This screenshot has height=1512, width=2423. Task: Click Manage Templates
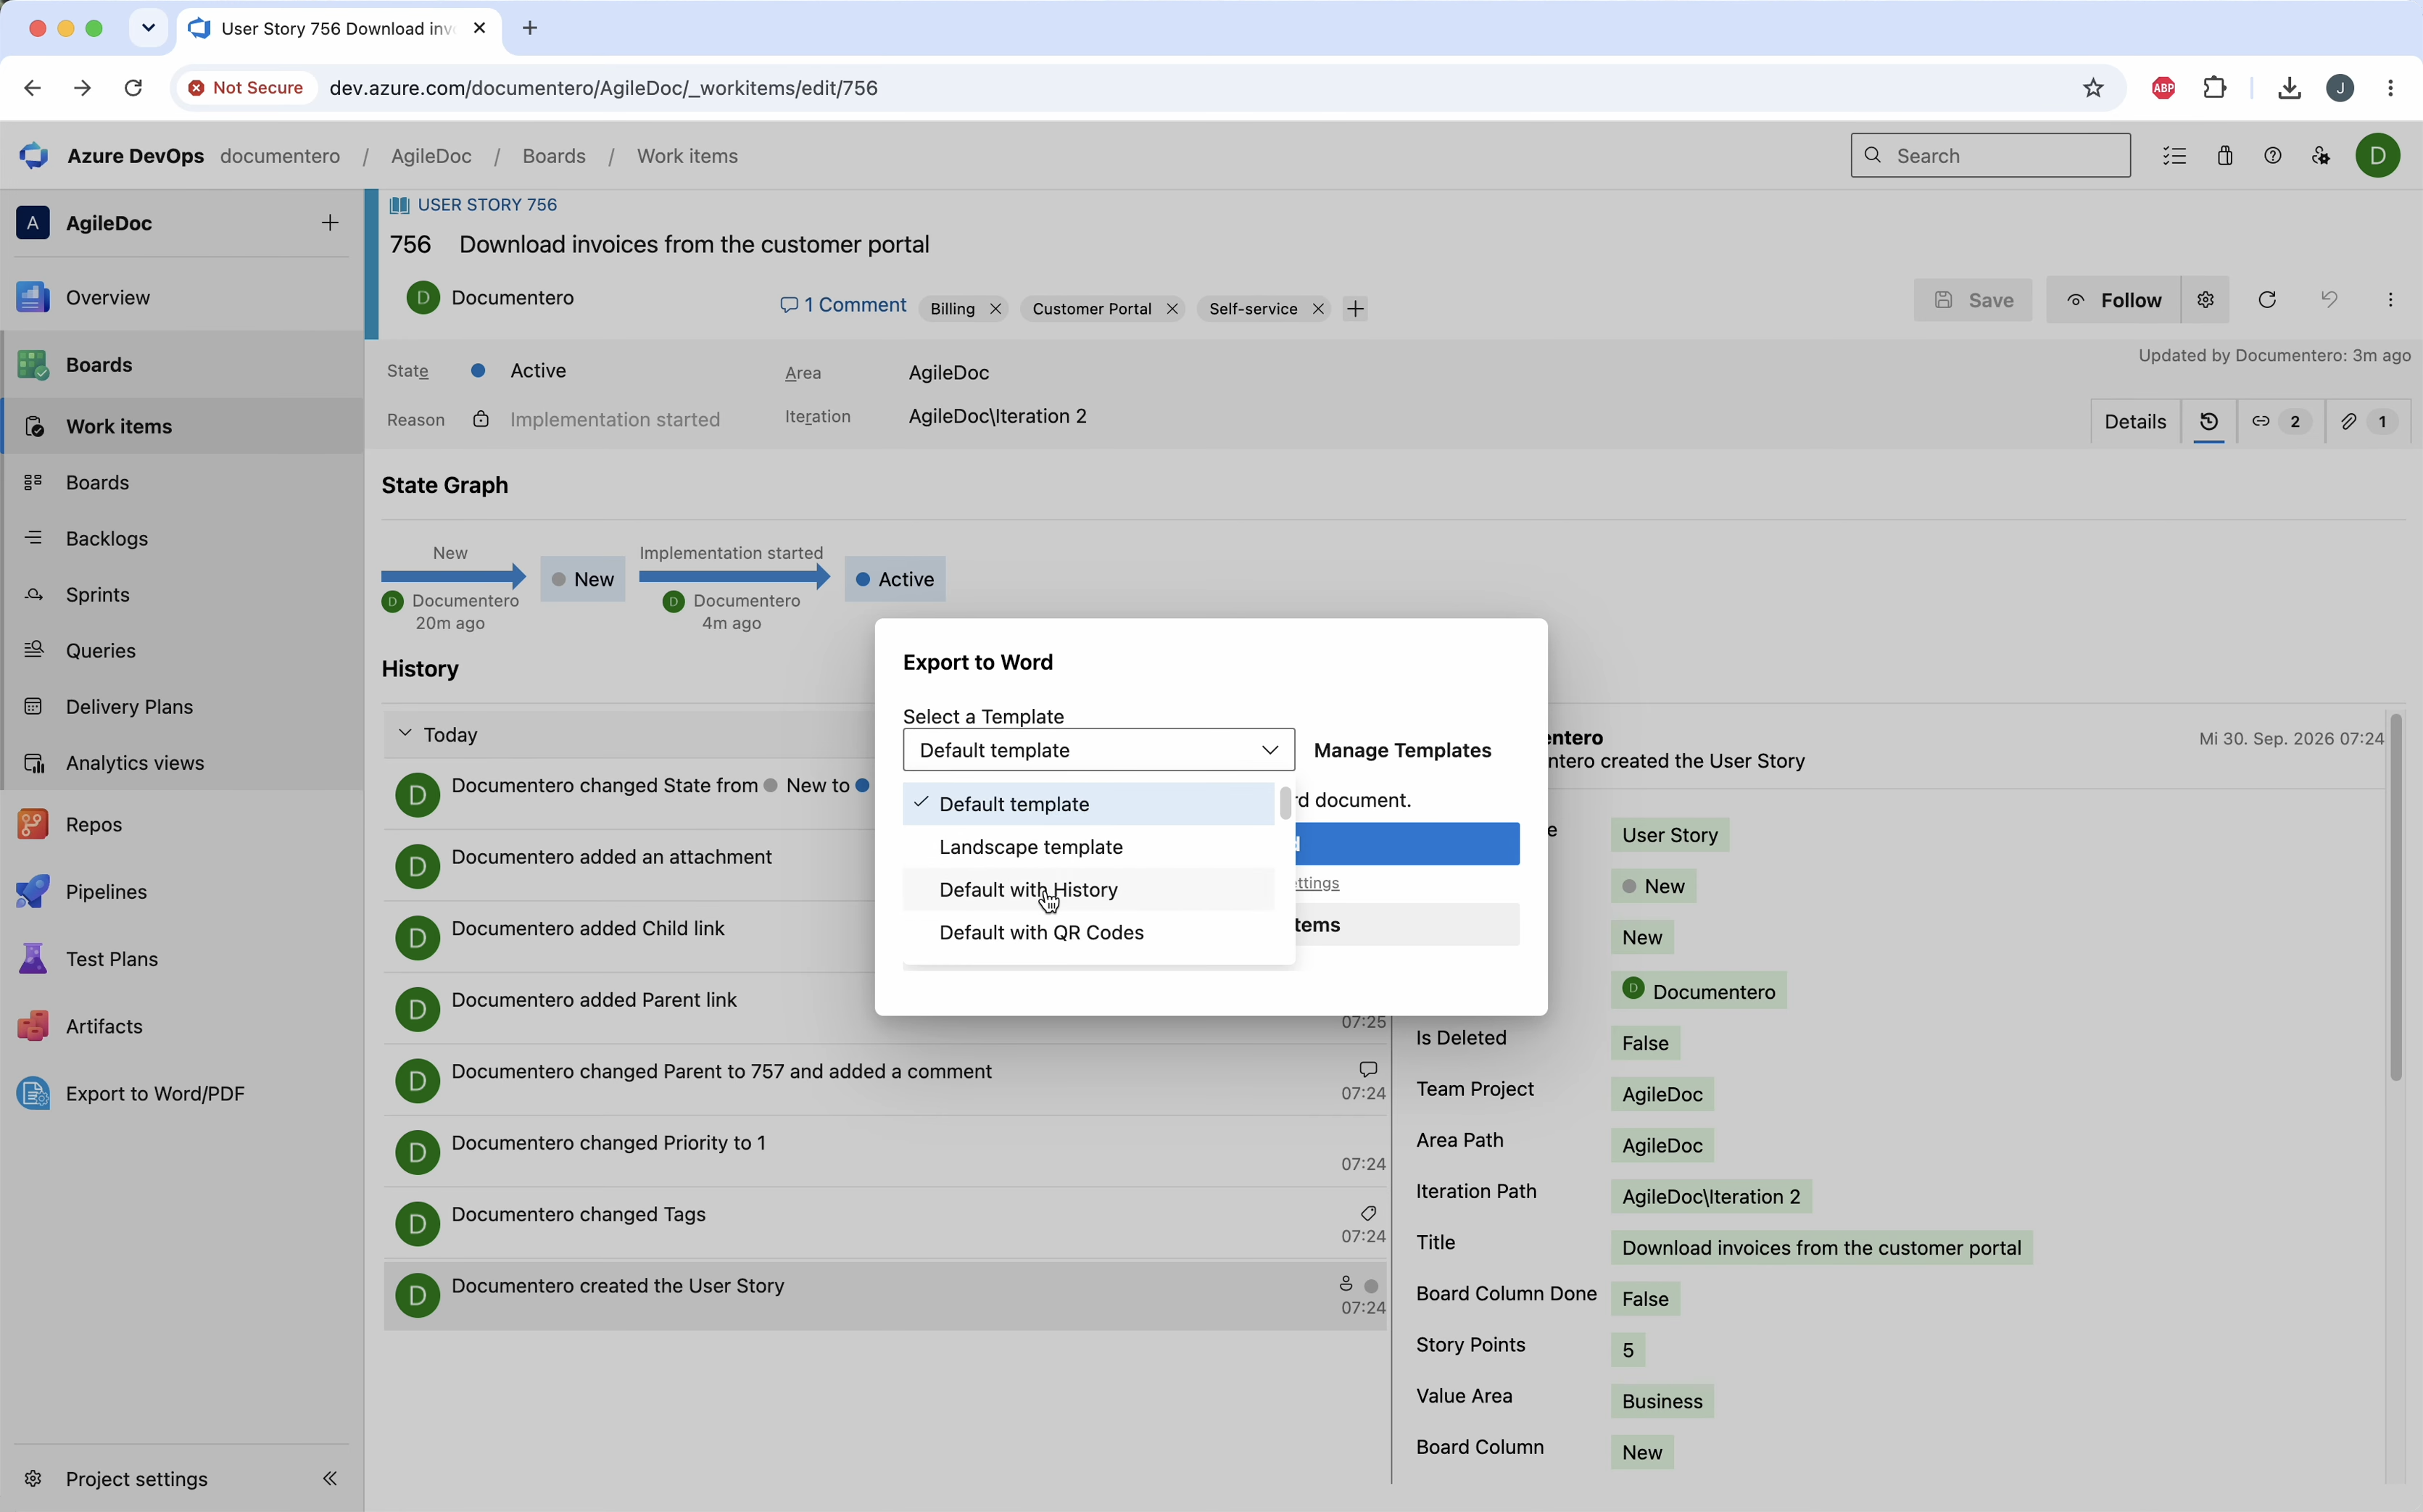(x=1402, y=750)
